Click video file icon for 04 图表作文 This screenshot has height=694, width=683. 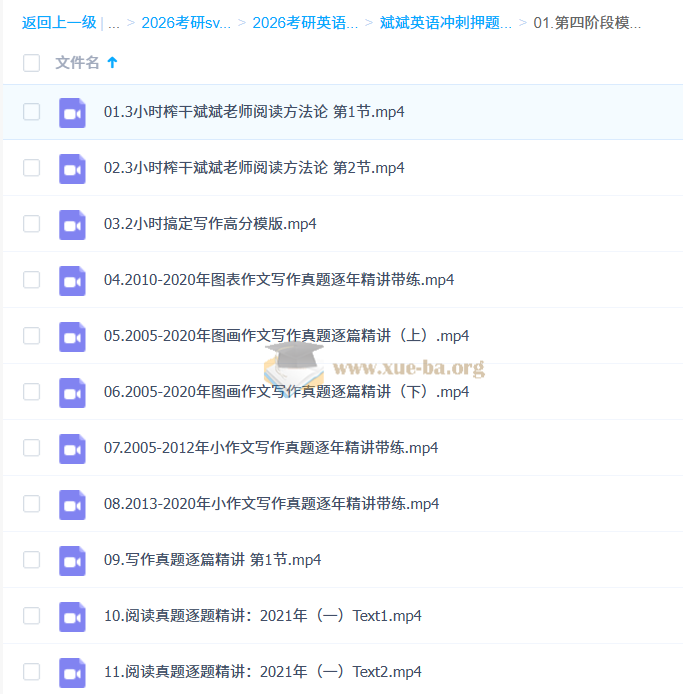tap(72, 280)
